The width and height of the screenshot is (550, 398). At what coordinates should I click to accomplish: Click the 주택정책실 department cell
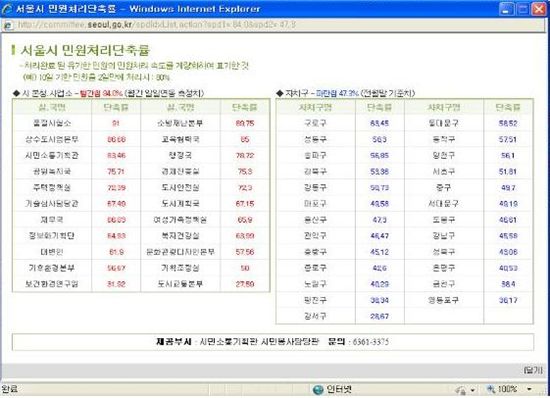(52, 188)
